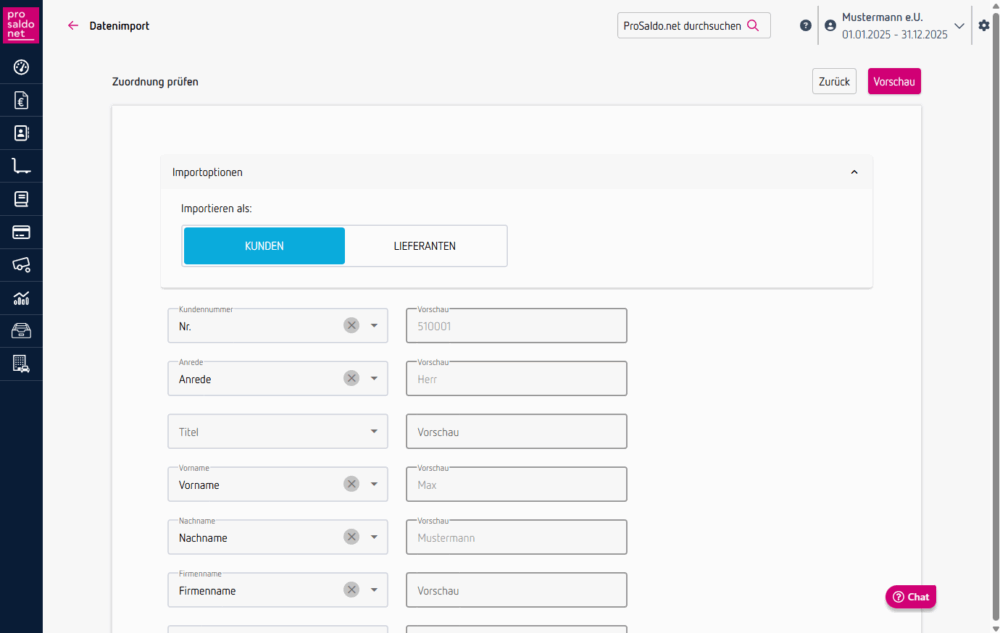Open the dashboard gauge icon in sidebar
Viewport: 1000px width, 633px height.
tap(21, 67)
